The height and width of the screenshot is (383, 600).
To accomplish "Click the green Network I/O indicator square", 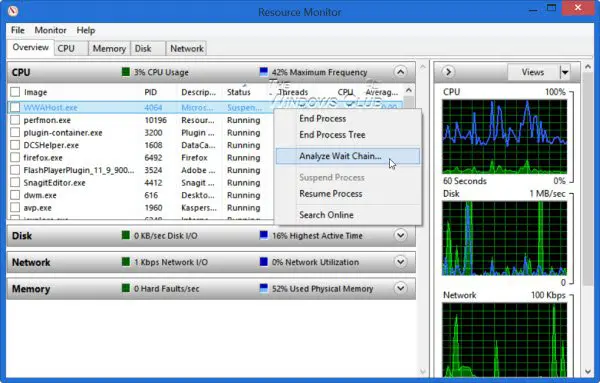I will tap(126, 262).
